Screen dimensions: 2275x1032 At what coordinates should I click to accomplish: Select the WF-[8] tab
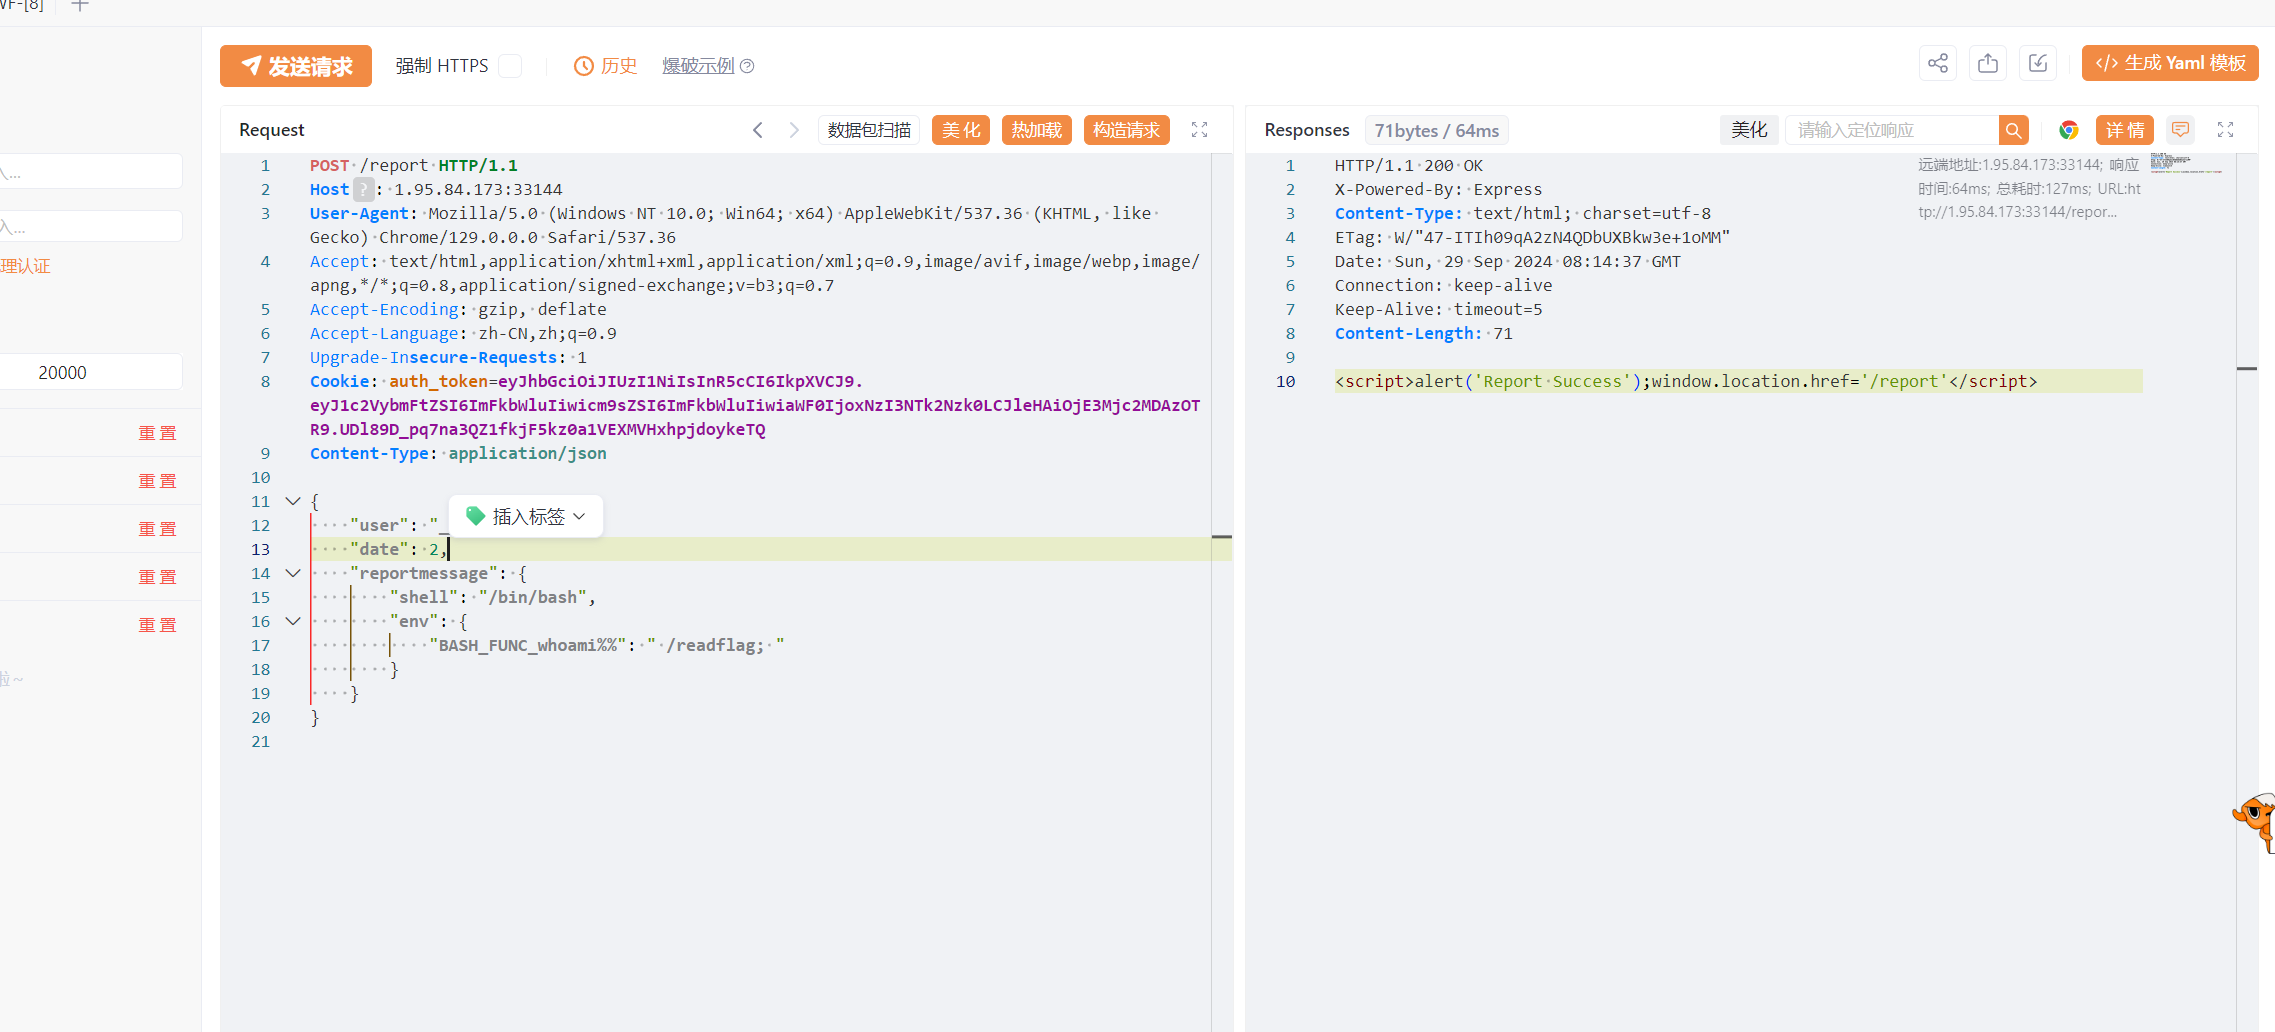click(22, 5)
